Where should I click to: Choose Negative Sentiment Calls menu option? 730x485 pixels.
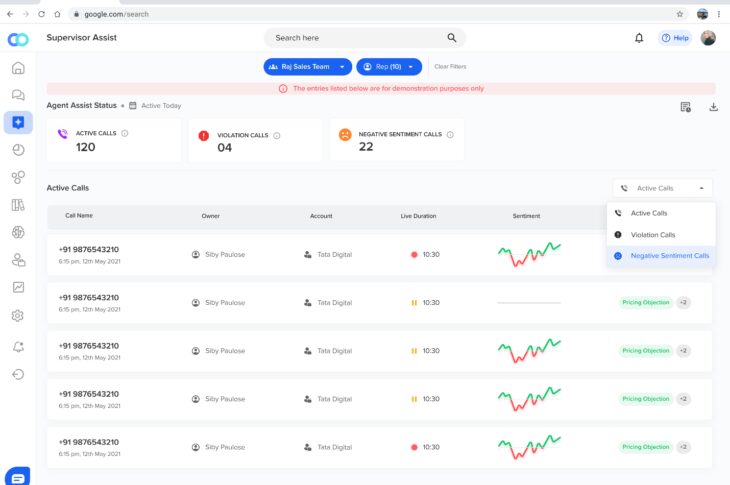tap(669, 256)
